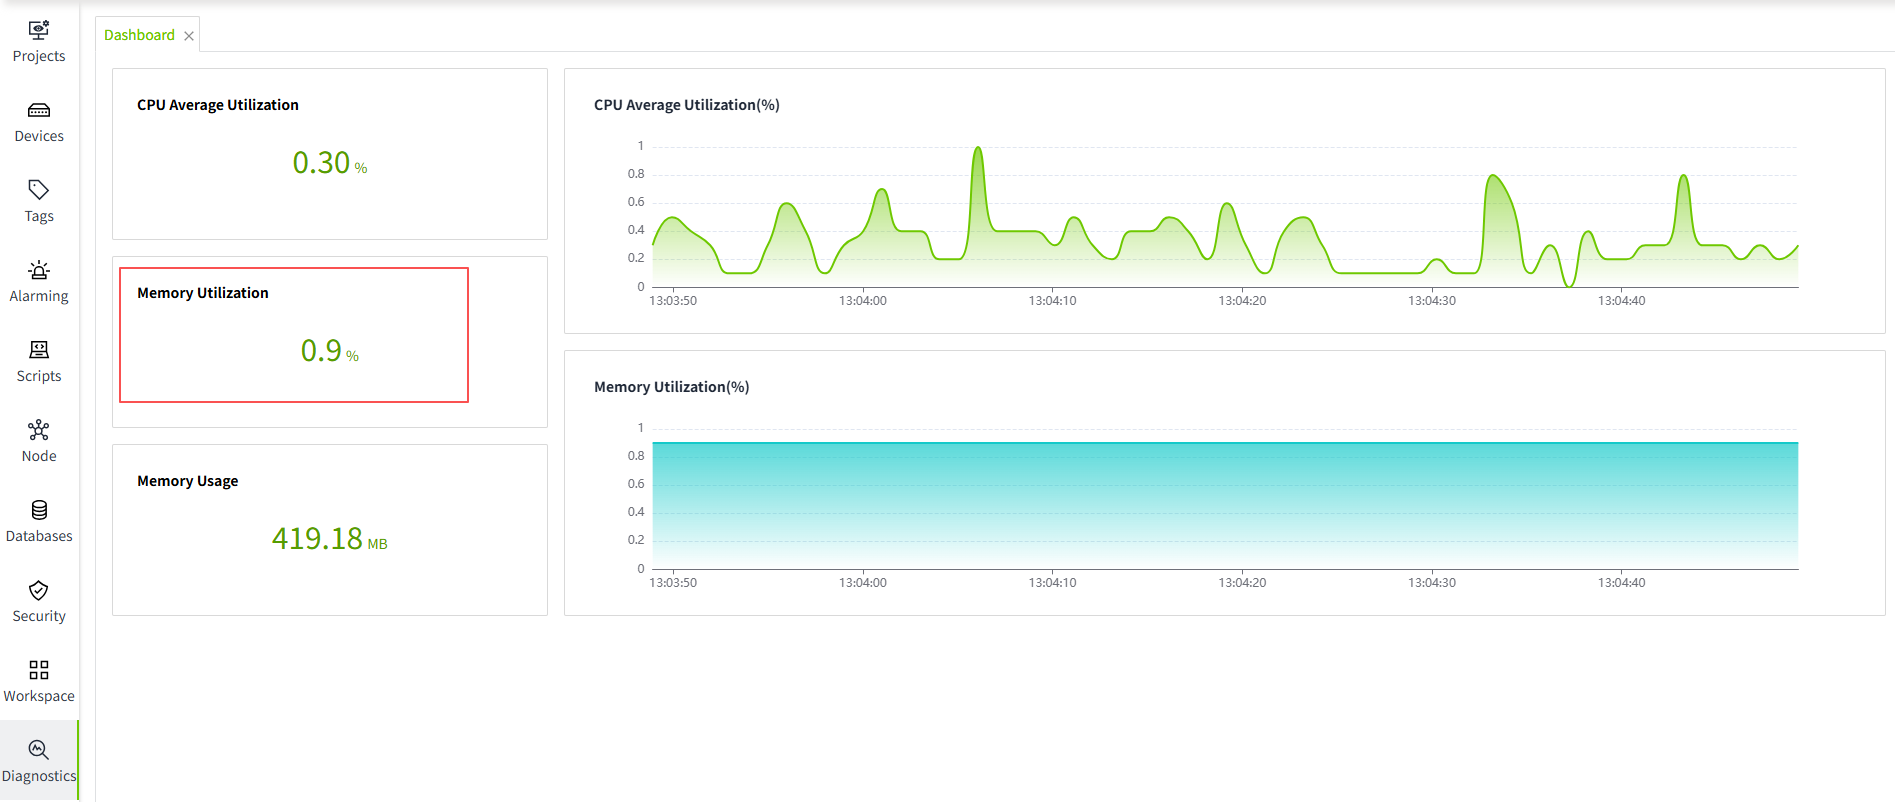Select the Diagnostics magnifier icon

pyautogui.click(x=39, y=750)
